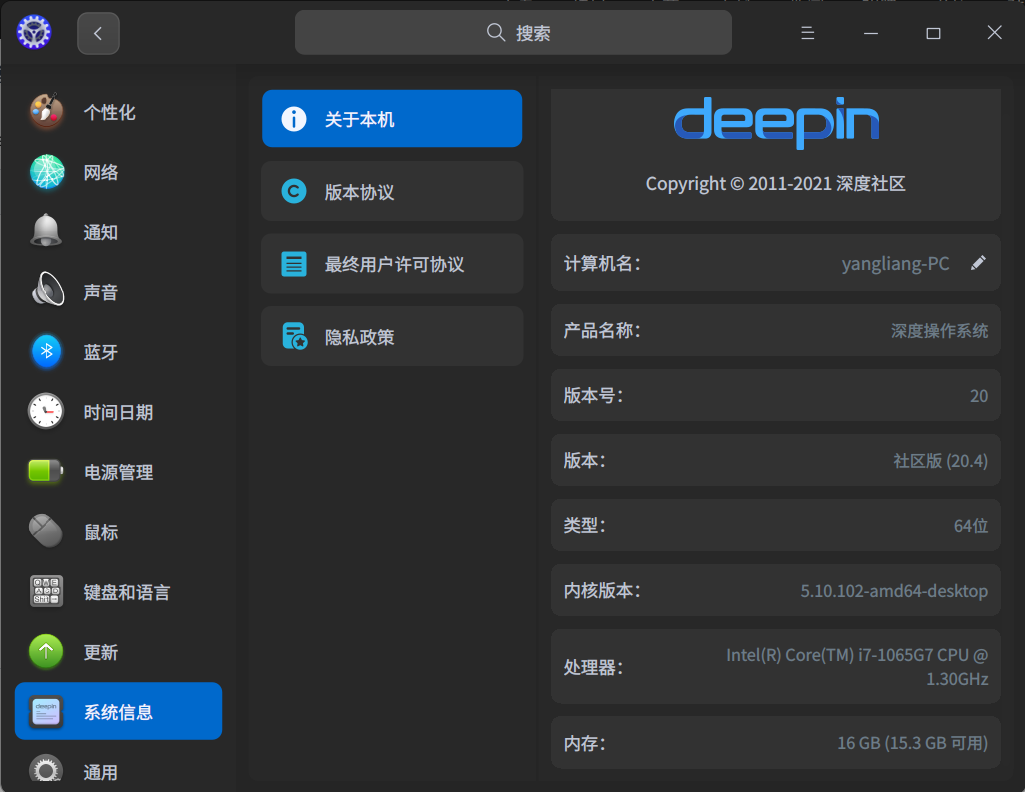Open 蓝牙 settings label
This screenshot has width=1025, height=792.
pyautogui.click(x=101, y=352)
